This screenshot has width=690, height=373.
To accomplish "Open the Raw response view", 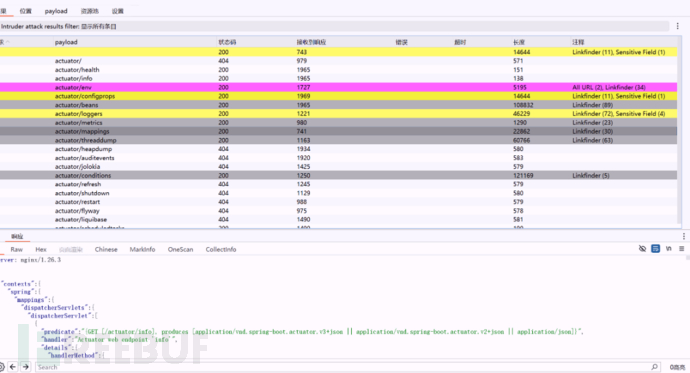I will click(x=17, y=249).
